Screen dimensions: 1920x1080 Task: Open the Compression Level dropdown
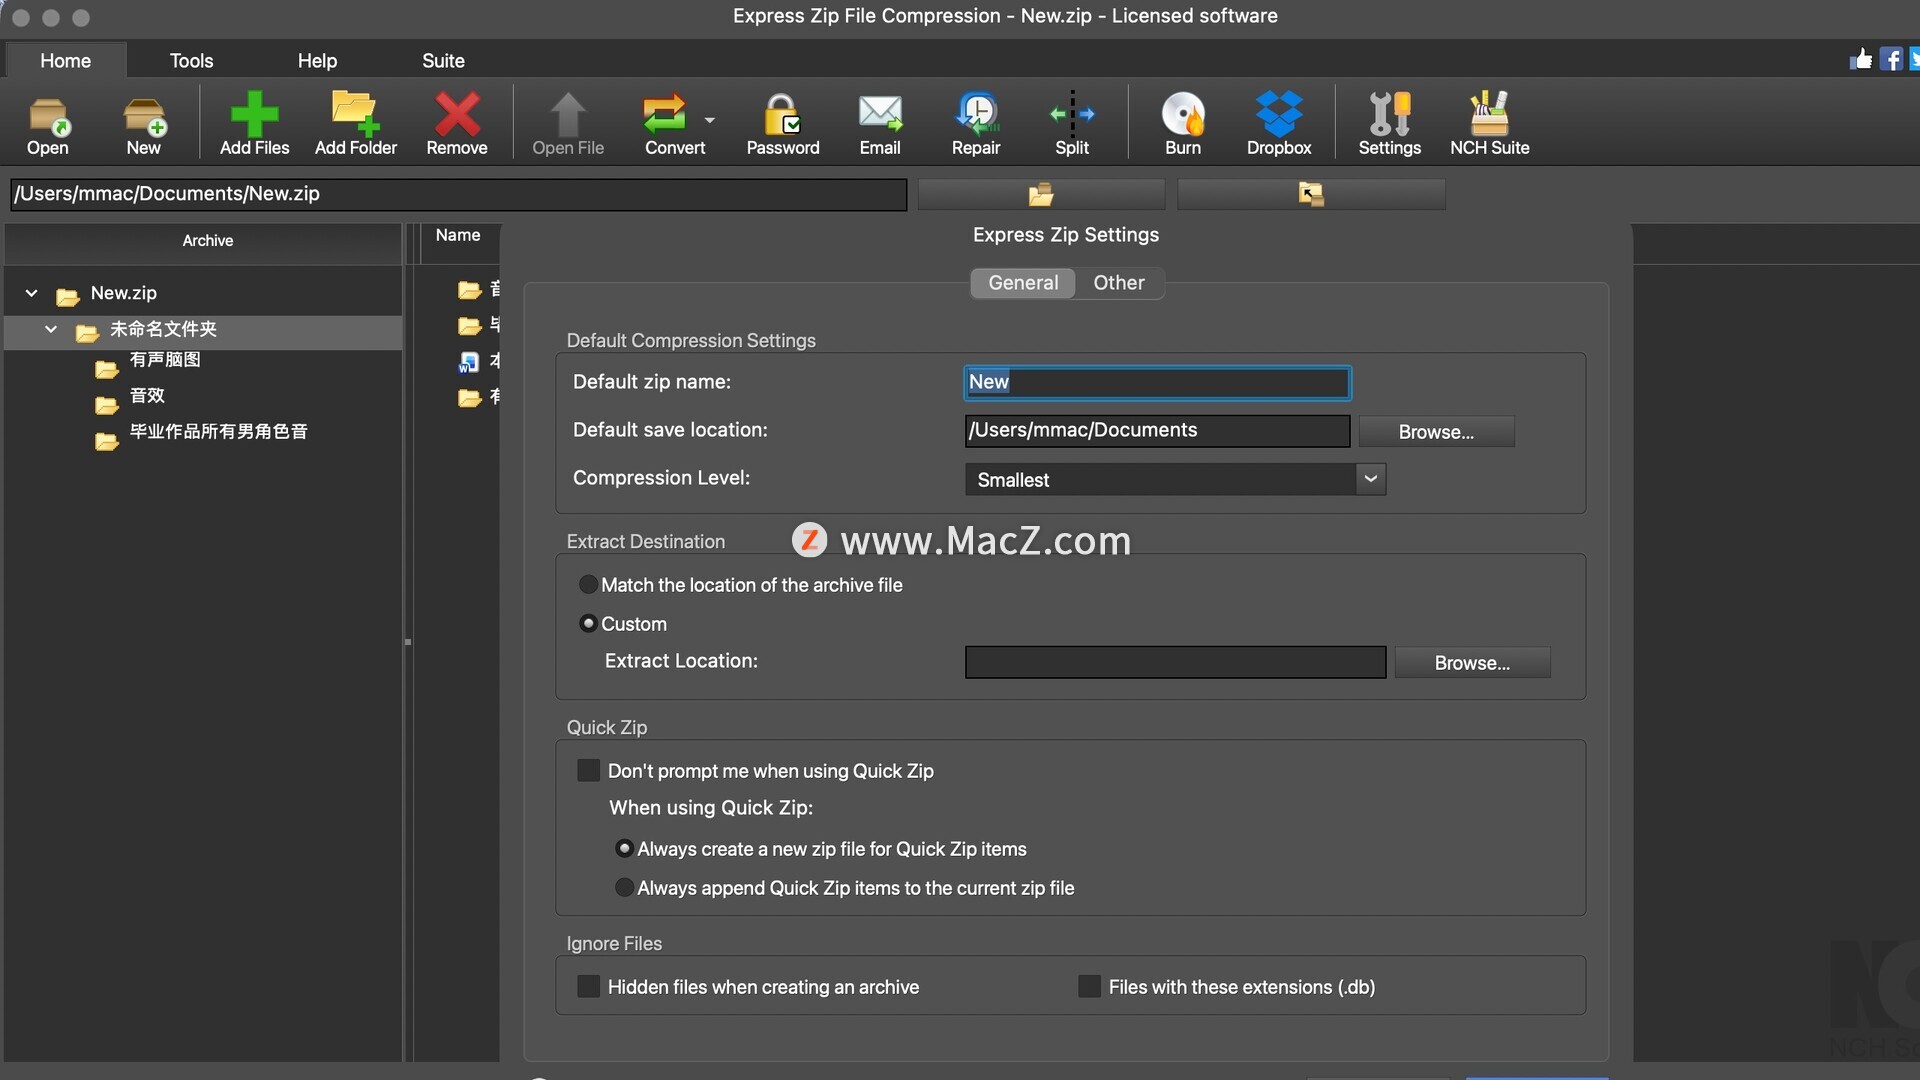[x=1370, y=479]
